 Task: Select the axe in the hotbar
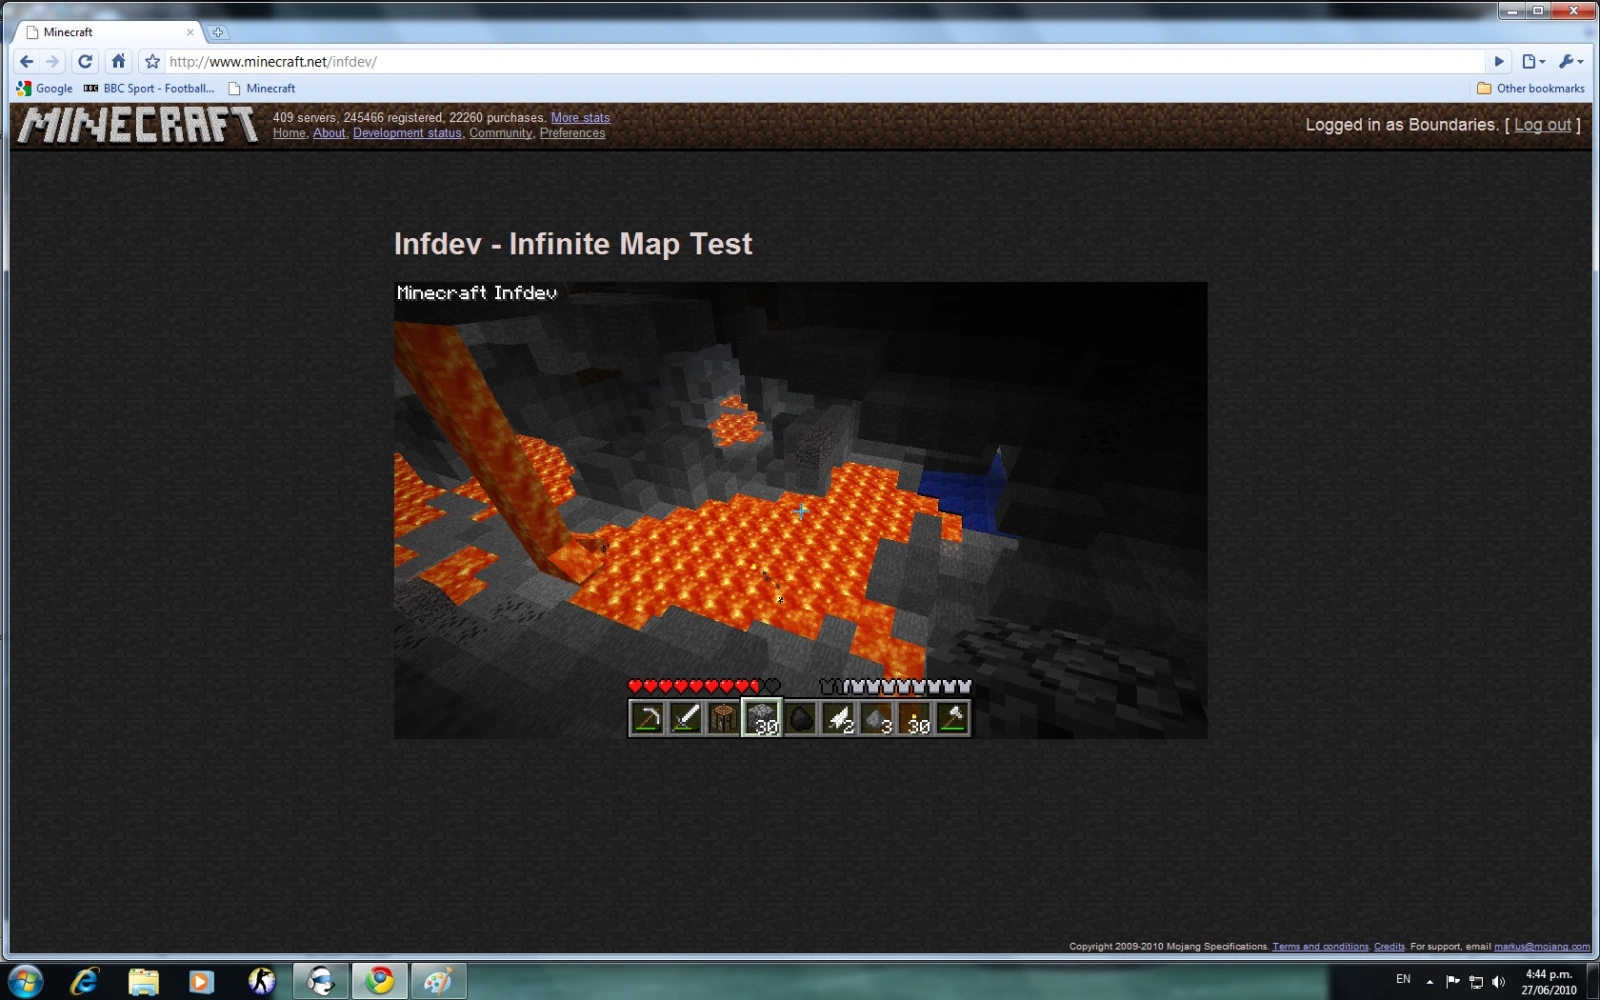pyautogui.click(x=952, y=718)
